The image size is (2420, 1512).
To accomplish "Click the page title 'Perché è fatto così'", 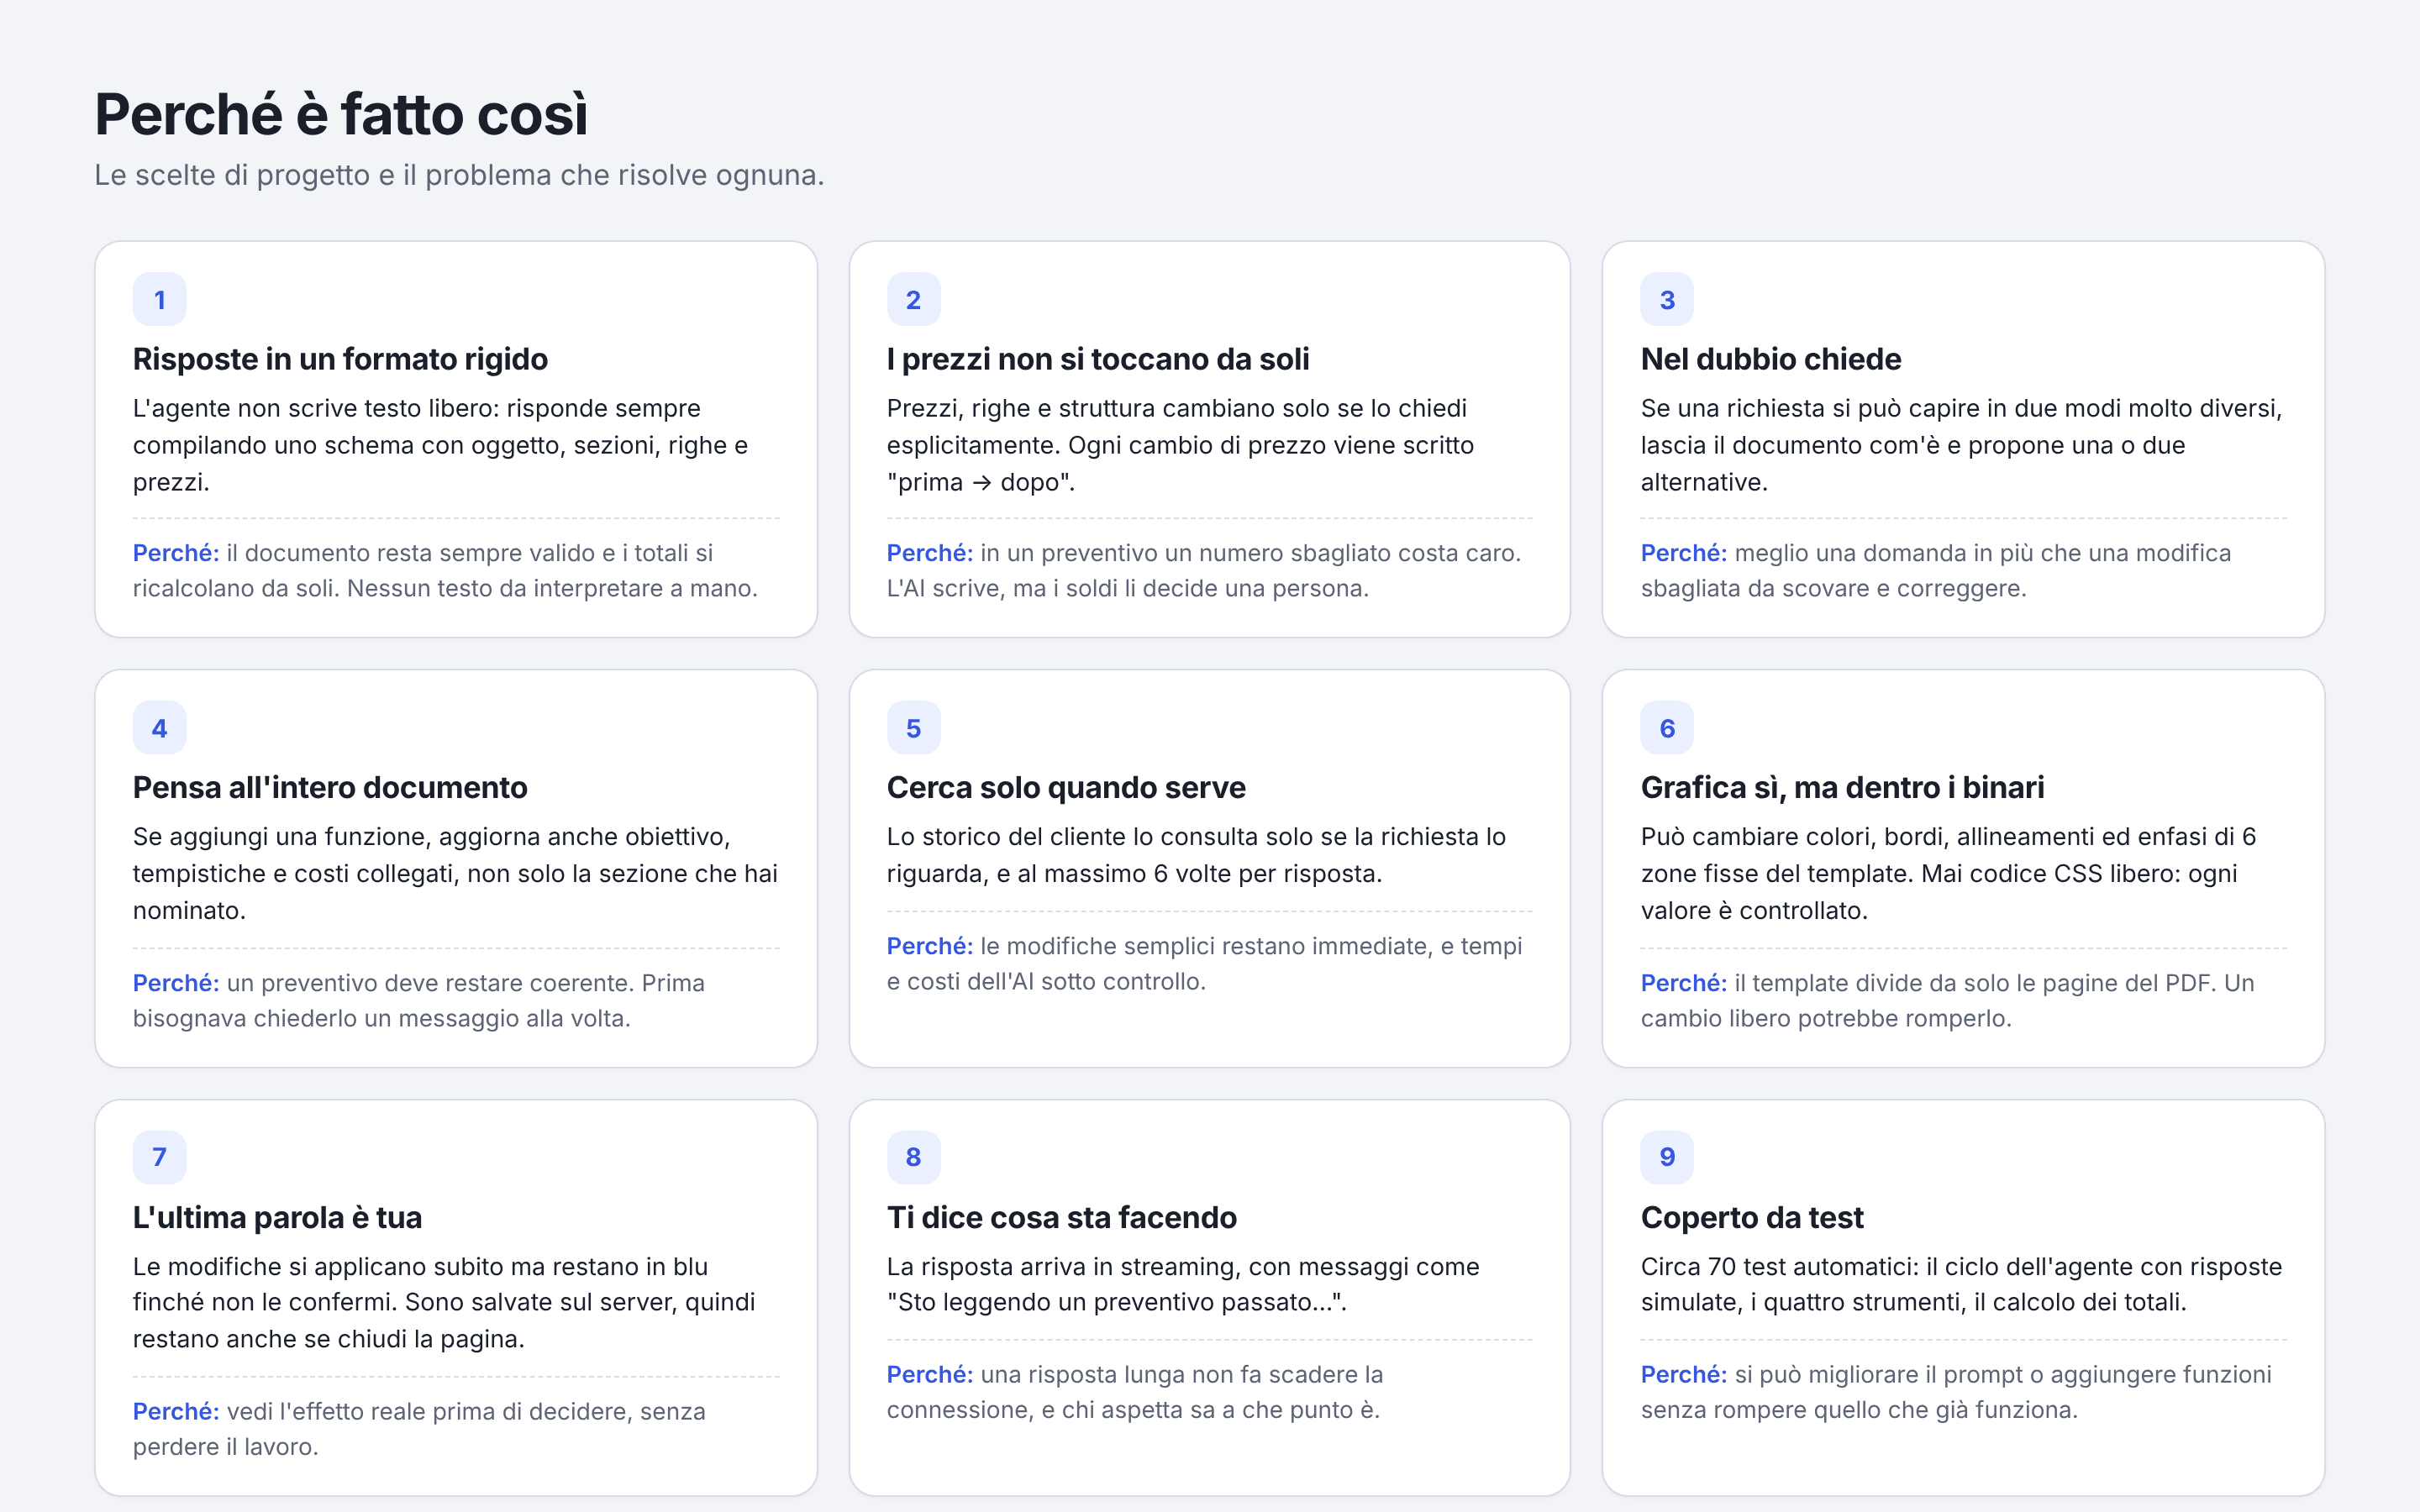I will pyautogui.click(x=341, y=114).
